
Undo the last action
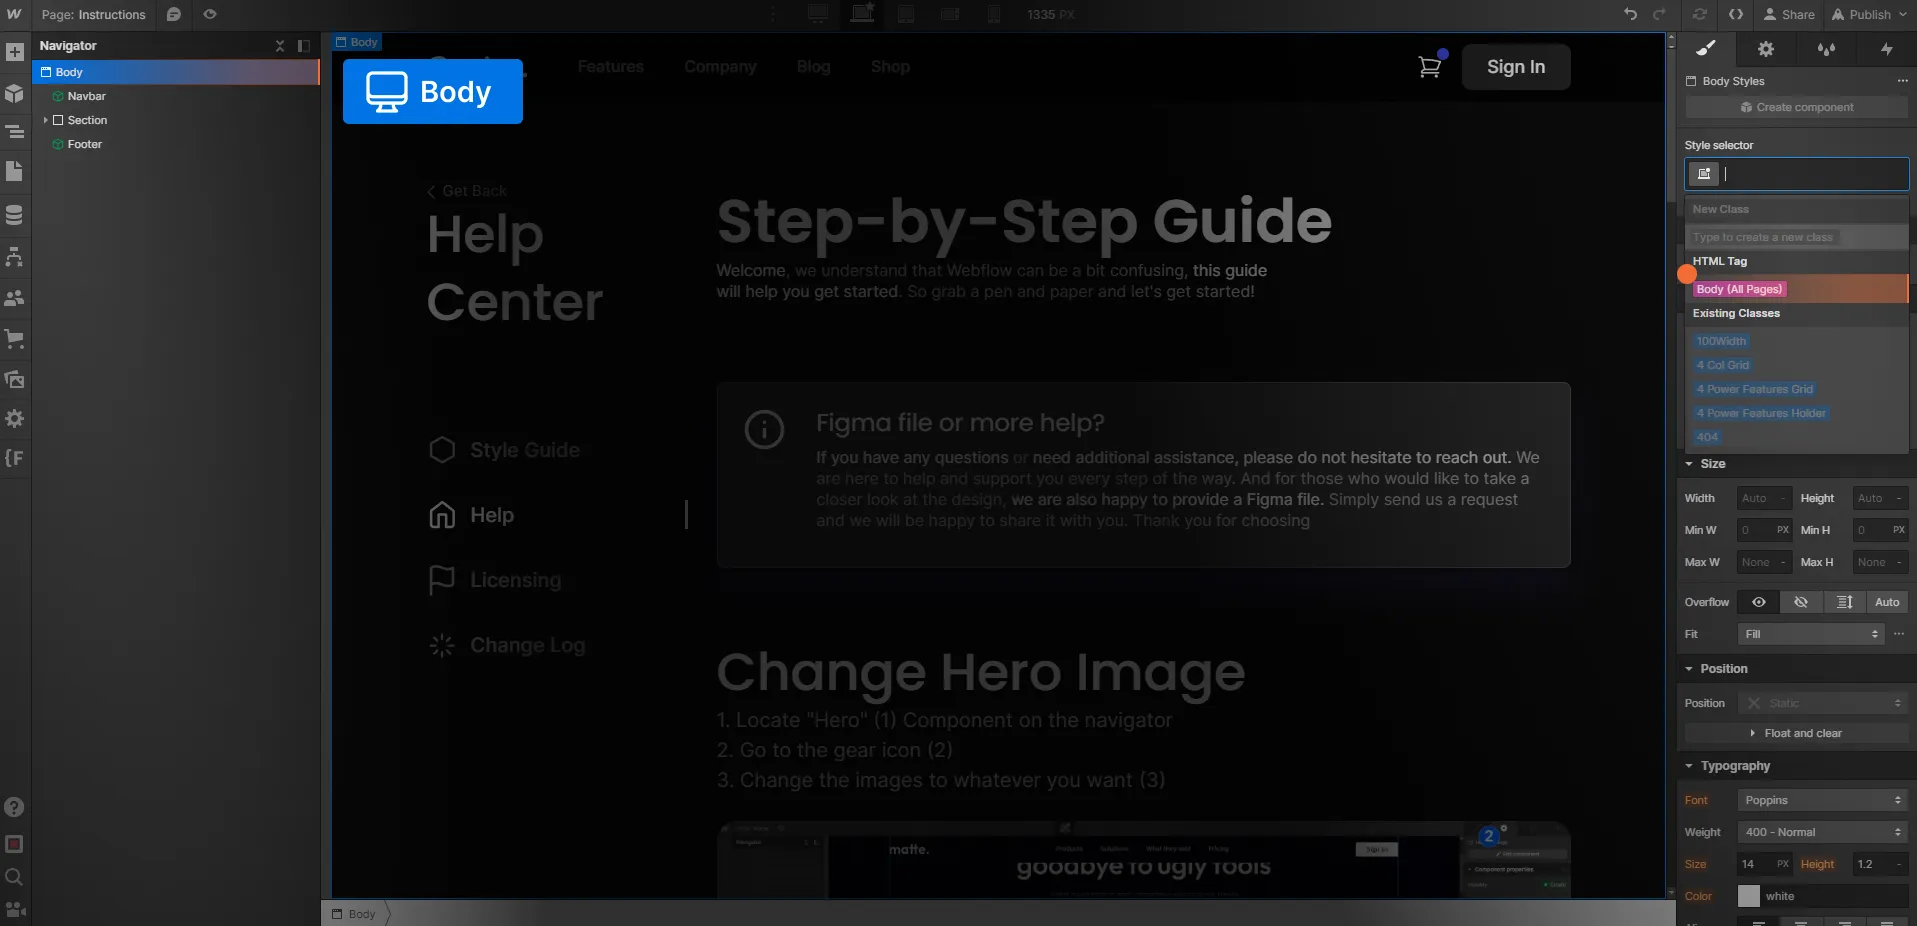pos(1631,14)
